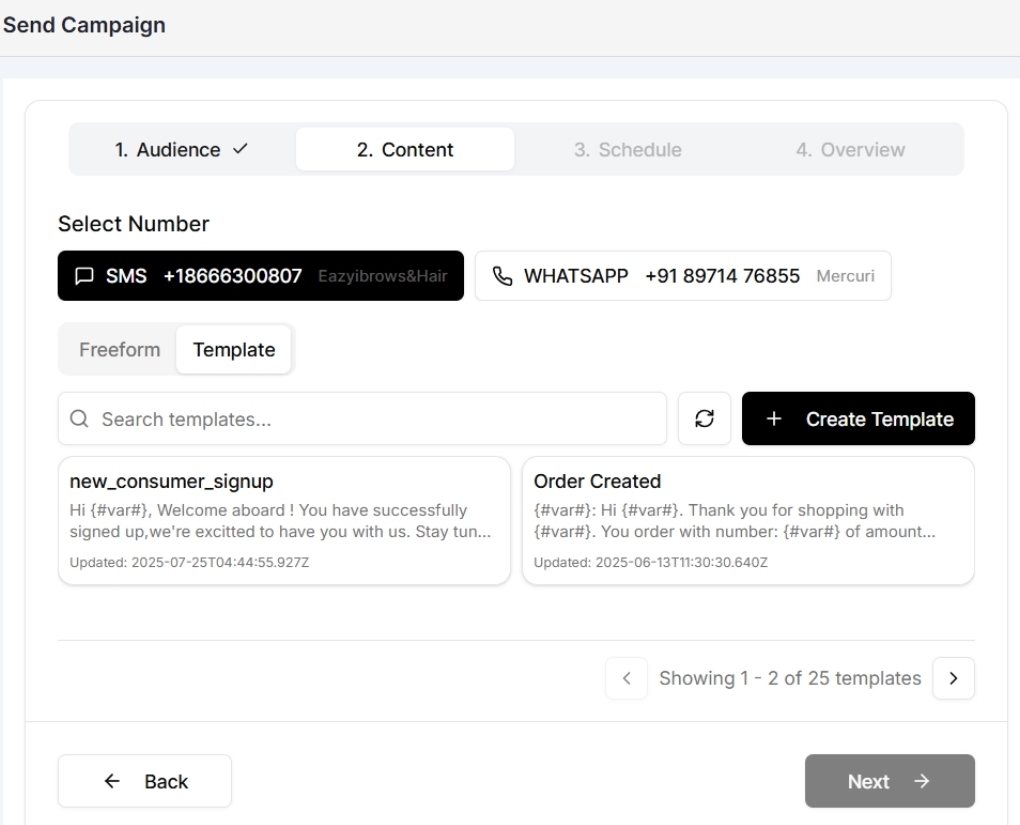Click the plus icon on Create Template
The image size is (1020, 825).
point(772,418)
